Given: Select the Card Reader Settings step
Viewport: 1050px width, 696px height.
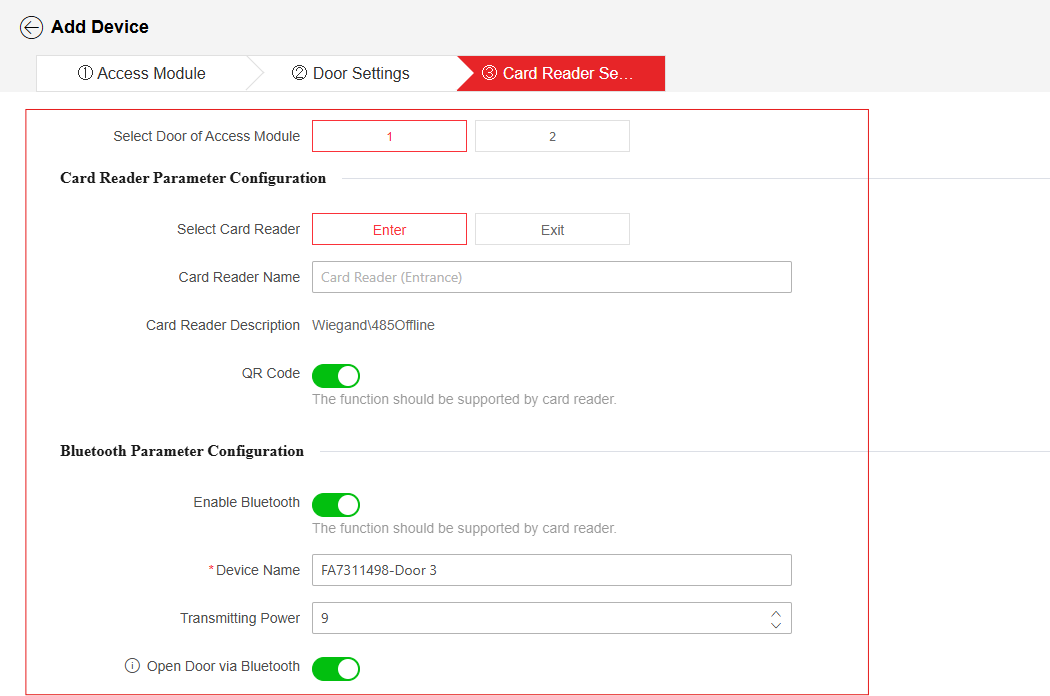Looking at the screenshot, I should tap(562, 73).
